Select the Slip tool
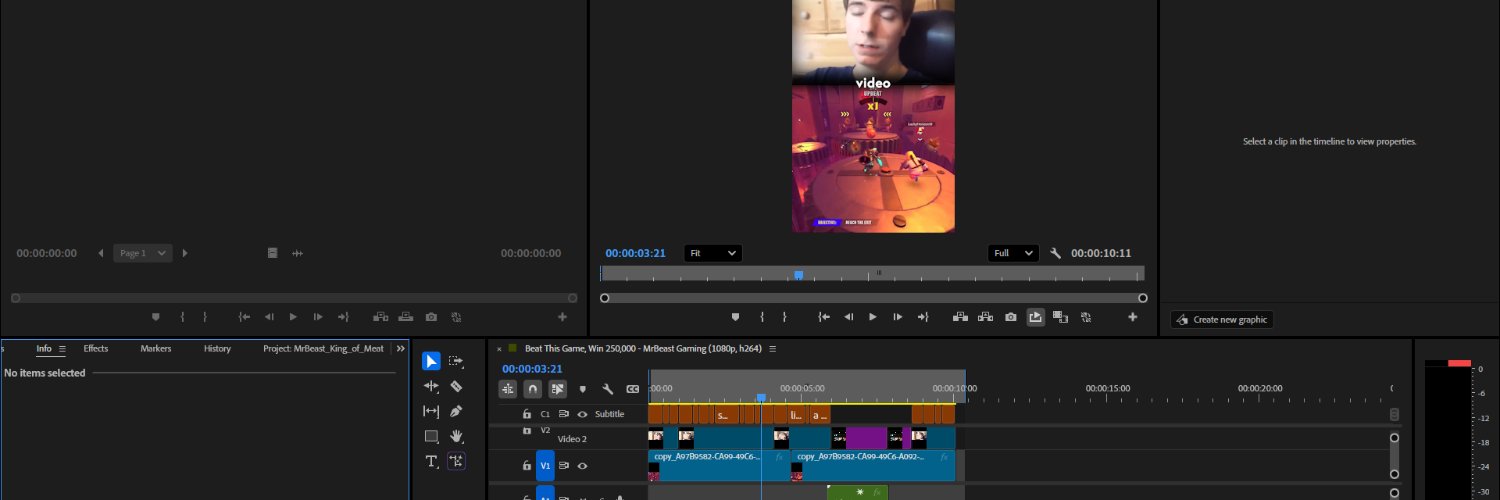This screenshot has height=500, width=1500. 431,411
